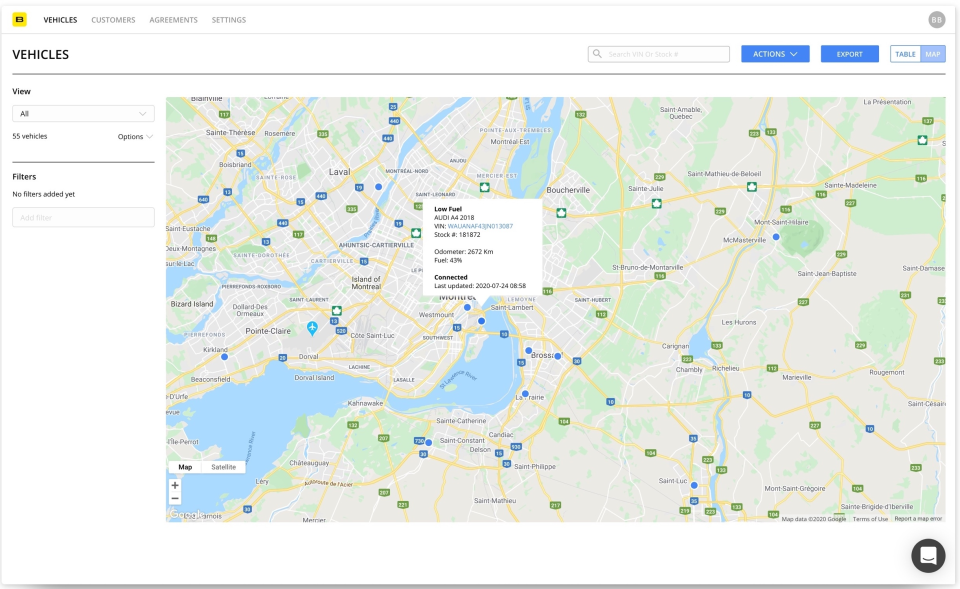960x589 pixels.
Task: Select the Map type button
Action: (x=185, y=467)
